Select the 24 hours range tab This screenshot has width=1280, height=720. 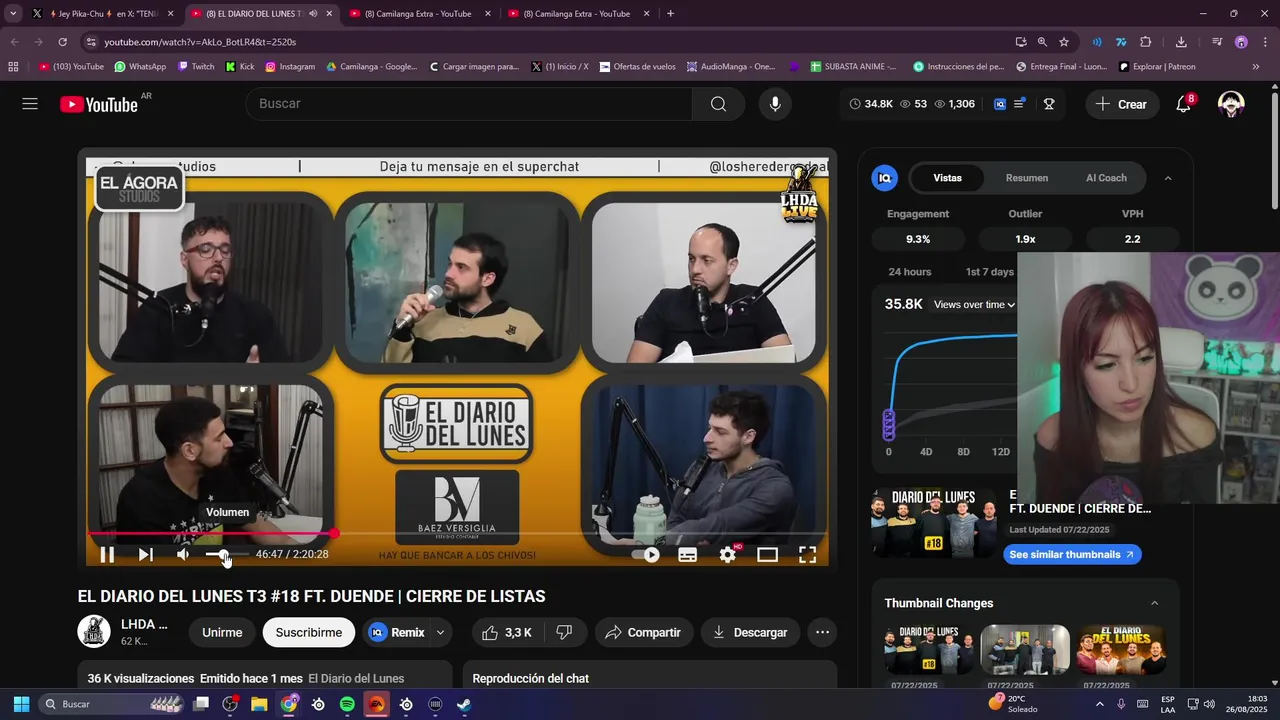[910, 272]
